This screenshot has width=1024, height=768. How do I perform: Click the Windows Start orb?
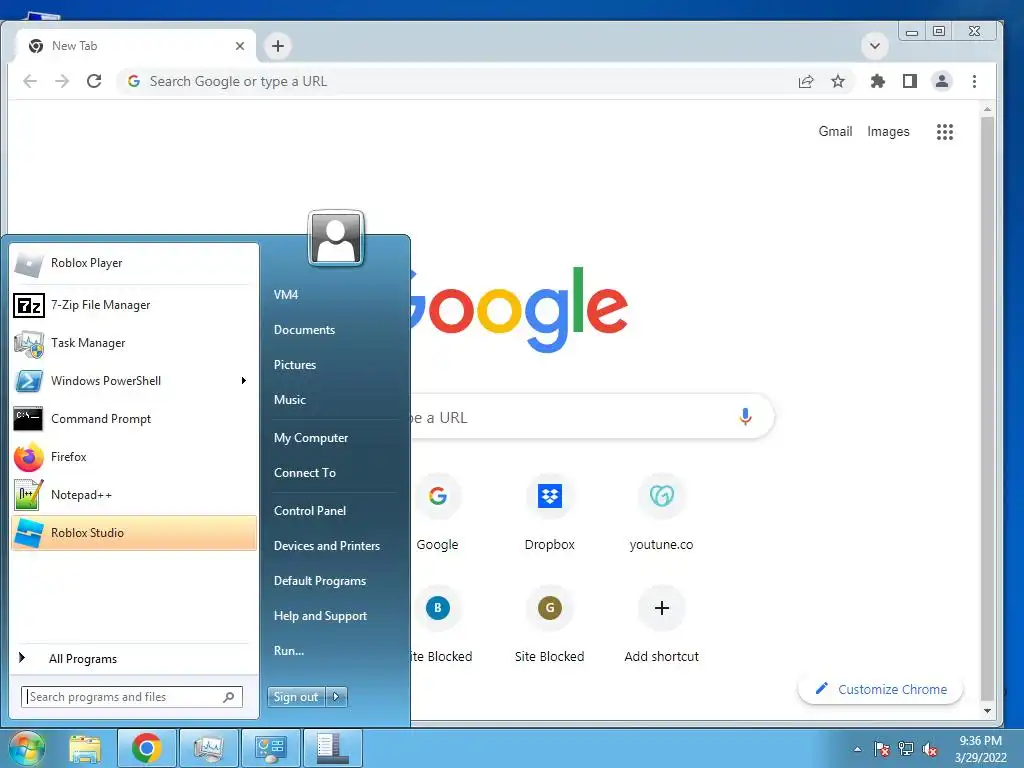tap(26, 748)
